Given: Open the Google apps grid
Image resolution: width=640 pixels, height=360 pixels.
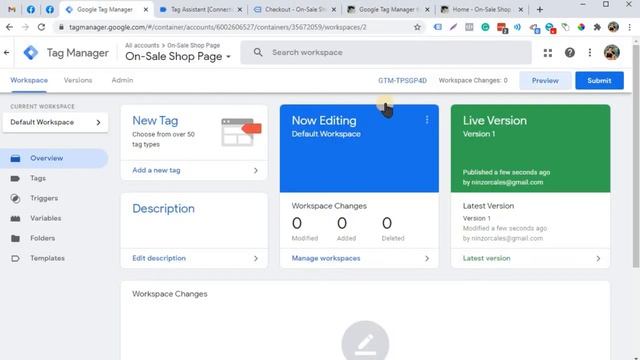Looking at the screenshot, I should coord(548,53).
